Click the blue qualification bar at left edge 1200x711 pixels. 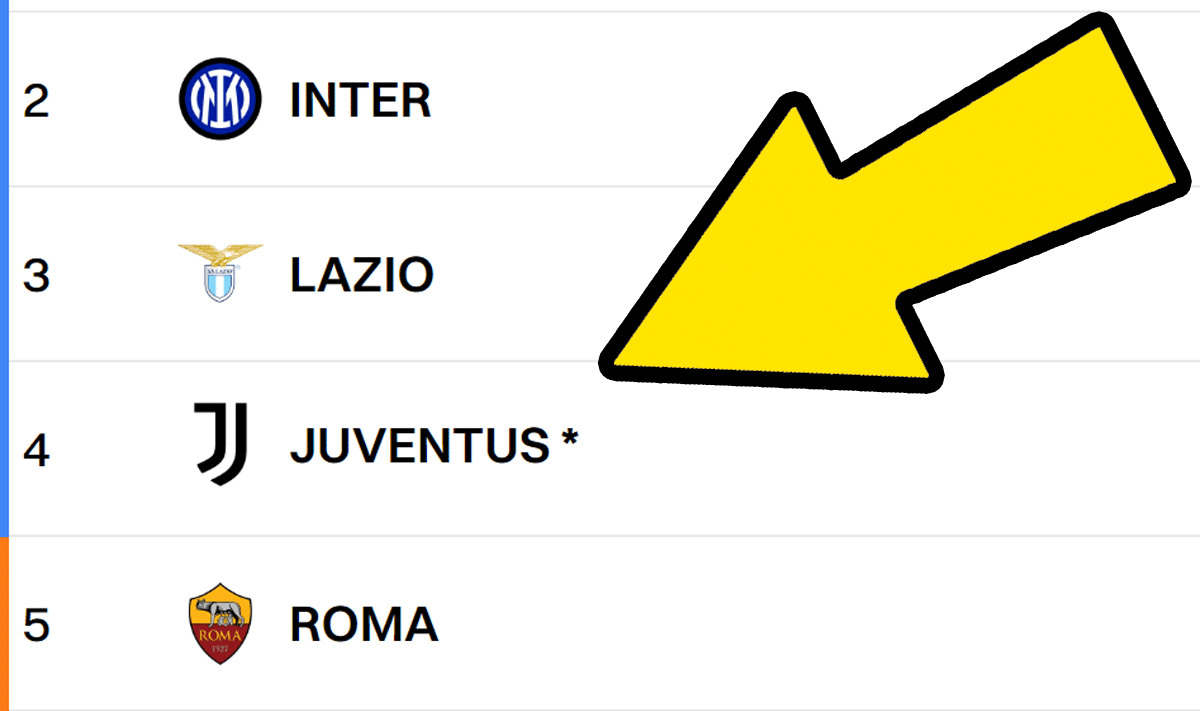point(4,270)
